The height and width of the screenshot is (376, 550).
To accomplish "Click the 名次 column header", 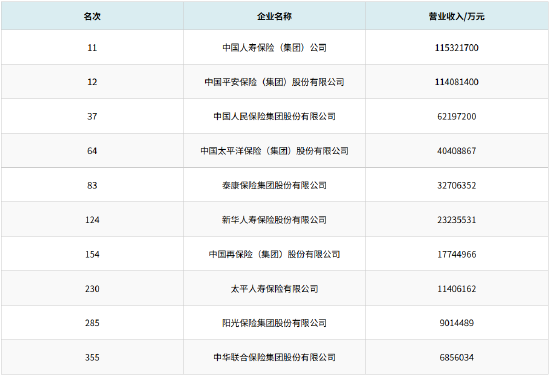I will (92, 16).
